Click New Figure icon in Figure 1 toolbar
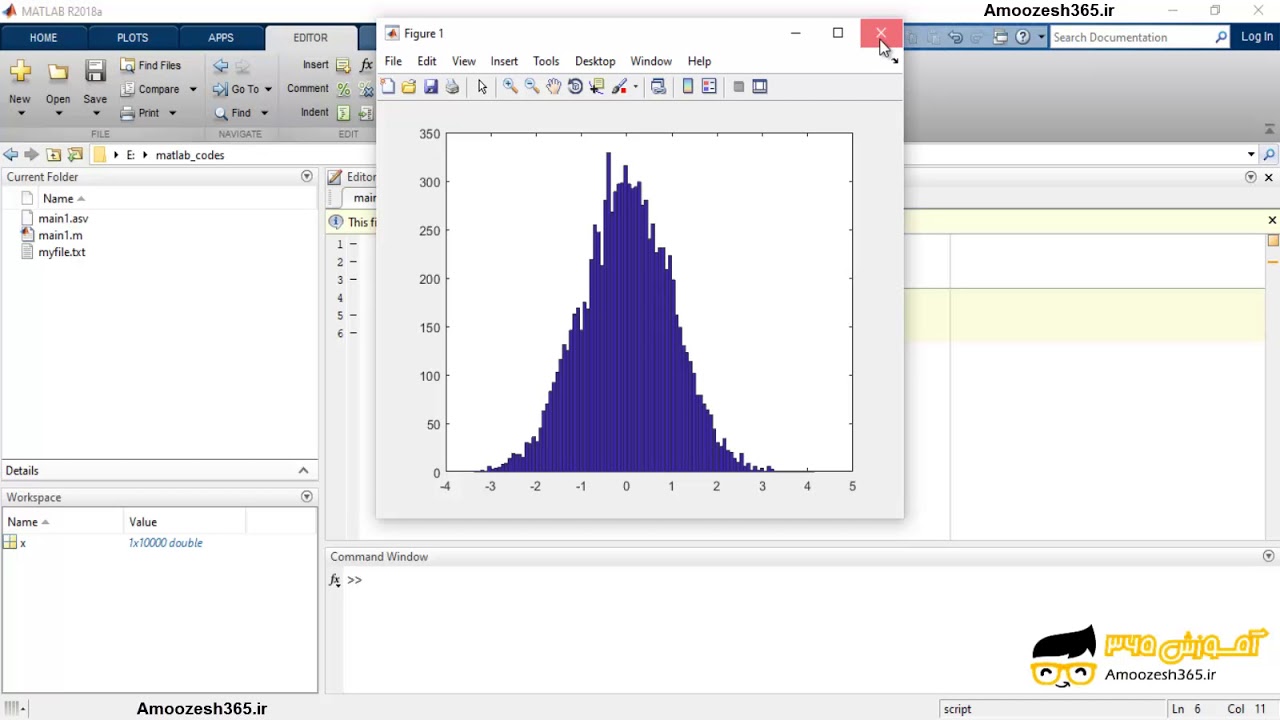Image resolution: width=1280 pixels, height=720 pixels. (388, 87)
